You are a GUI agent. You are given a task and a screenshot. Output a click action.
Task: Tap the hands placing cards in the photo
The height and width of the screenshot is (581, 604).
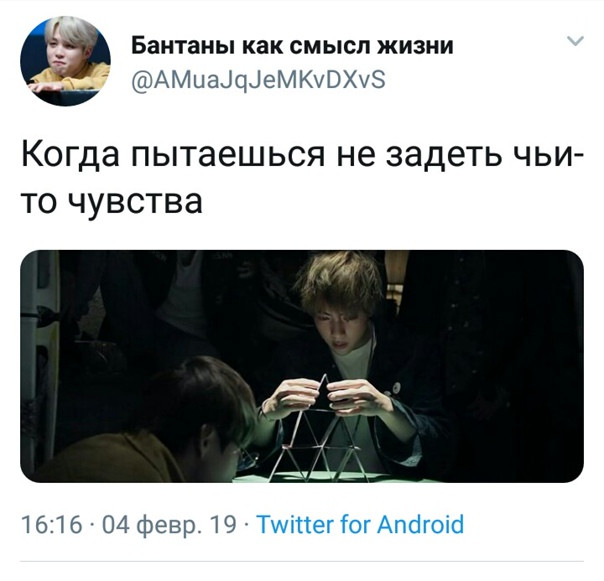[327, 397]
